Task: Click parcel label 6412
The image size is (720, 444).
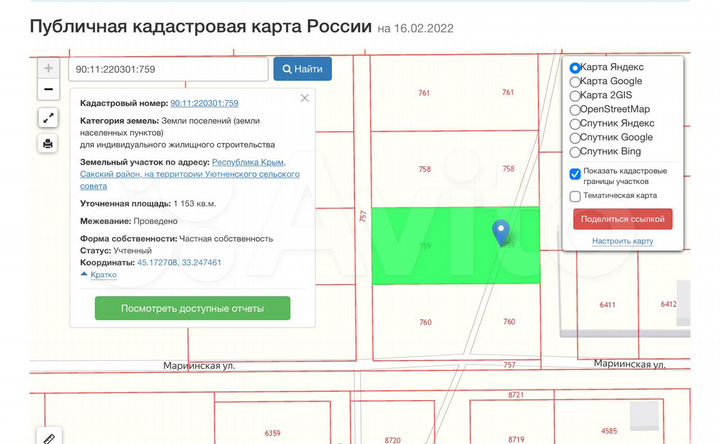Action: pos(668,304)
